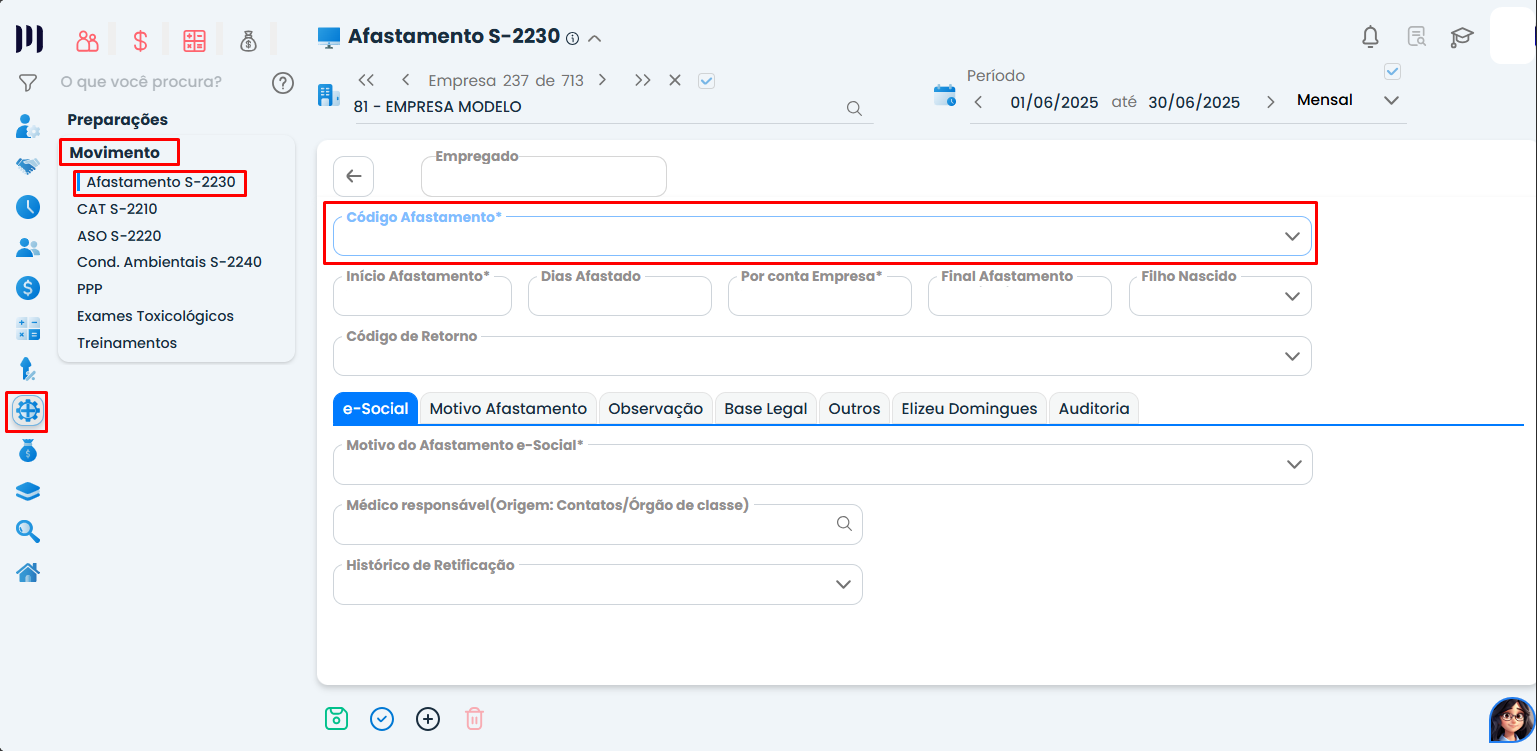Screen dimensions: 1537x751
Task: Go to the previous period with left arrow
Action: point(979,102)
